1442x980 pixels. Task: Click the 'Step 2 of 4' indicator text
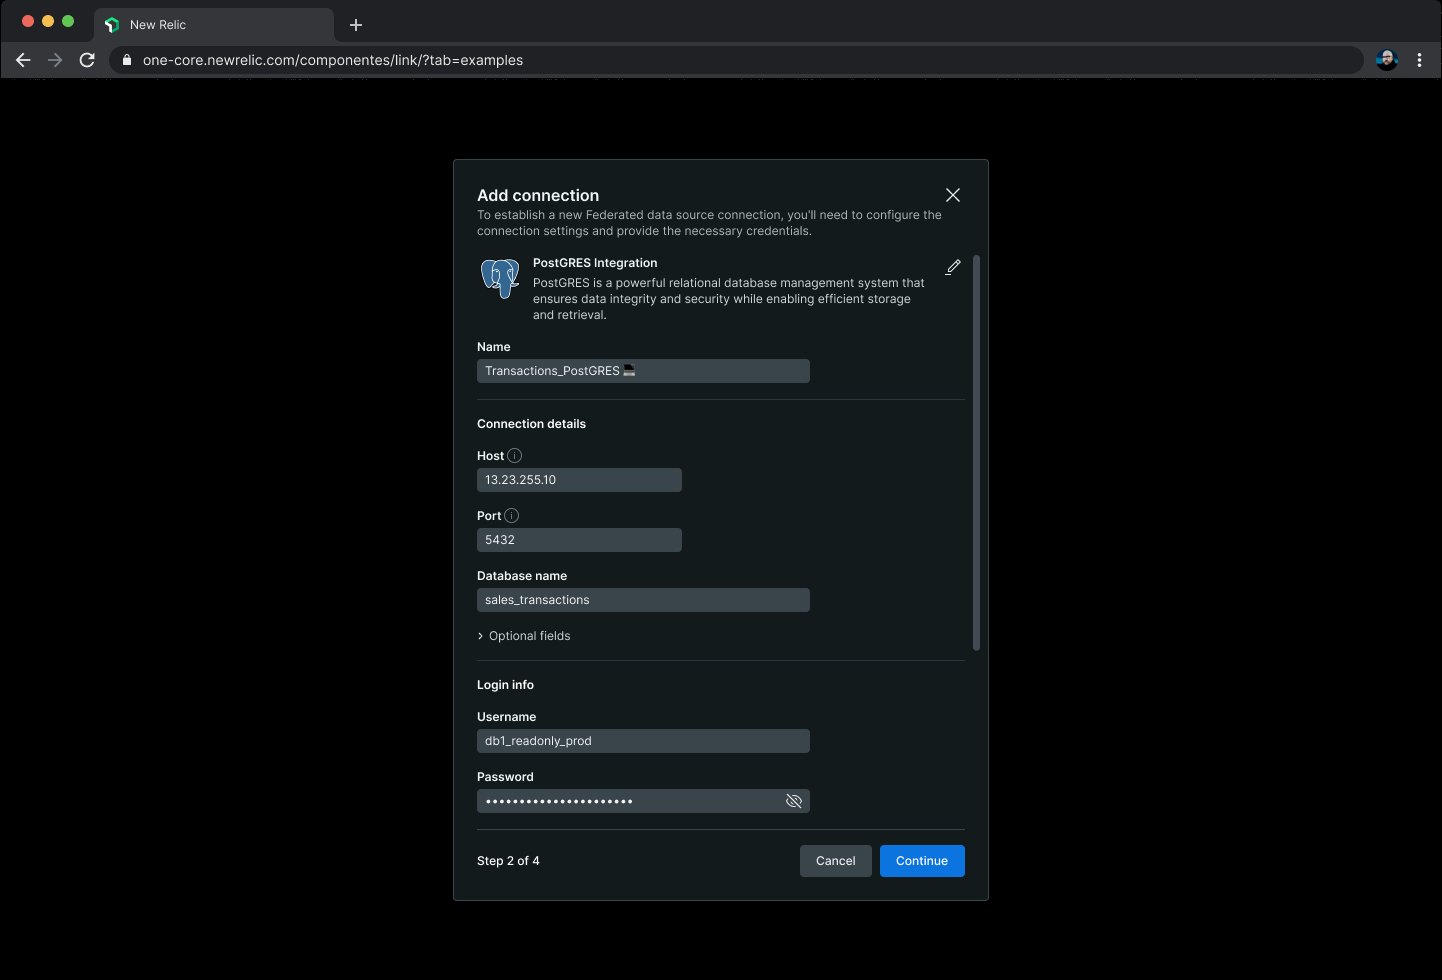pos(508,861)
